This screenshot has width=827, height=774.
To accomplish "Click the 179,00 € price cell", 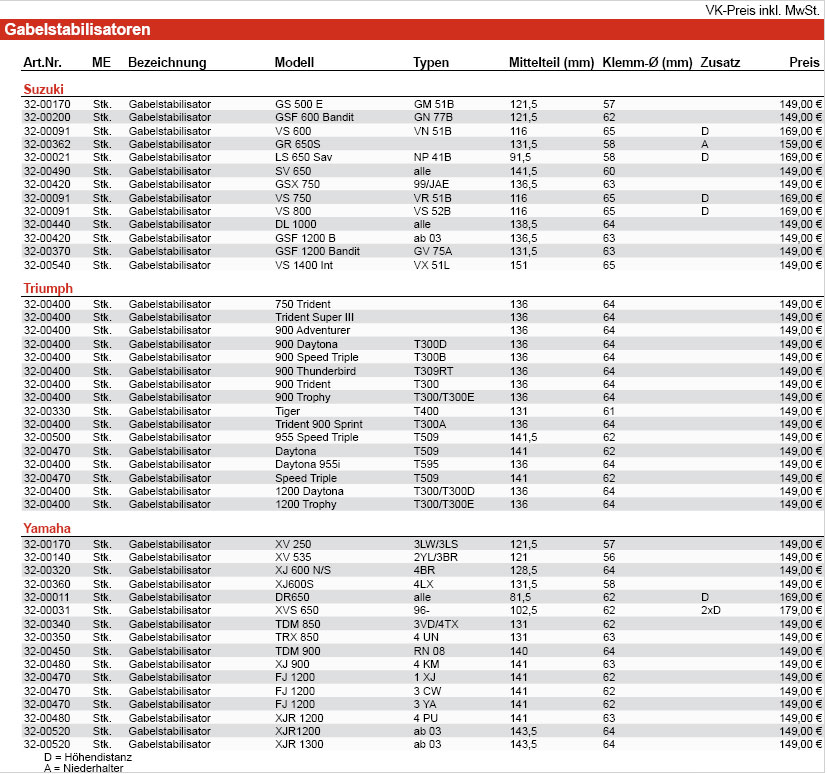I will click(801, 610).
